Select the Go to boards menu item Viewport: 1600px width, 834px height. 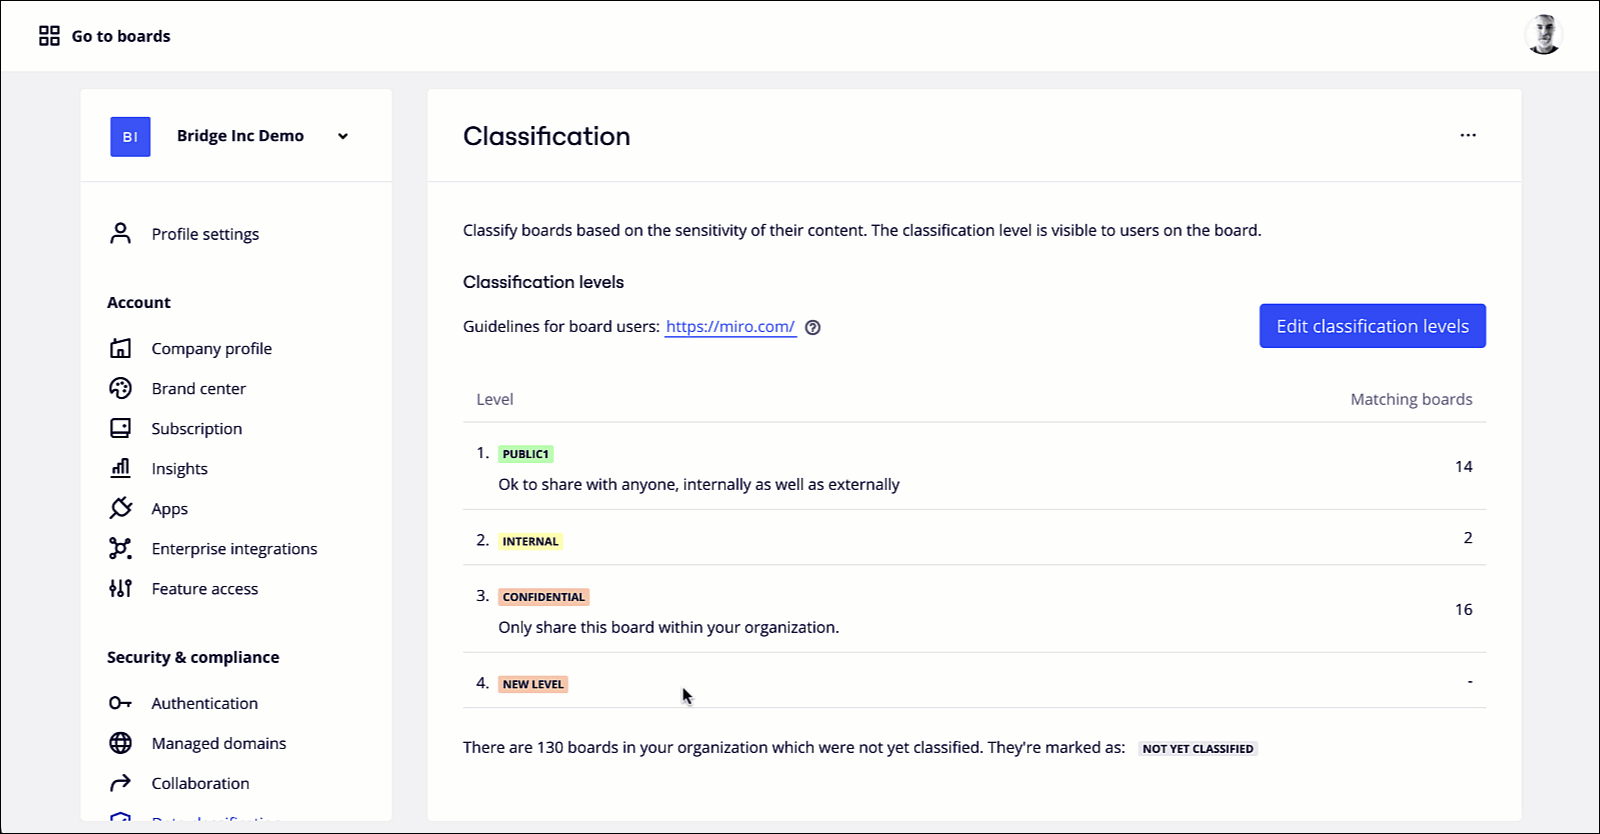[x=120, y=35]
